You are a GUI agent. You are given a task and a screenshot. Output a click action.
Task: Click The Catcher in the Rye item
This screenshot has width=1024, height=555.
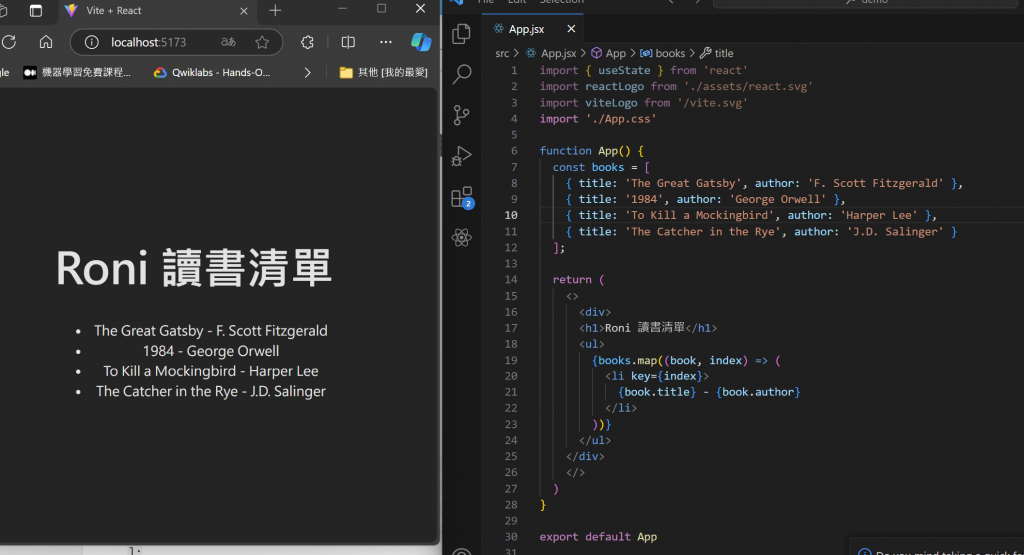coord(210,391)
